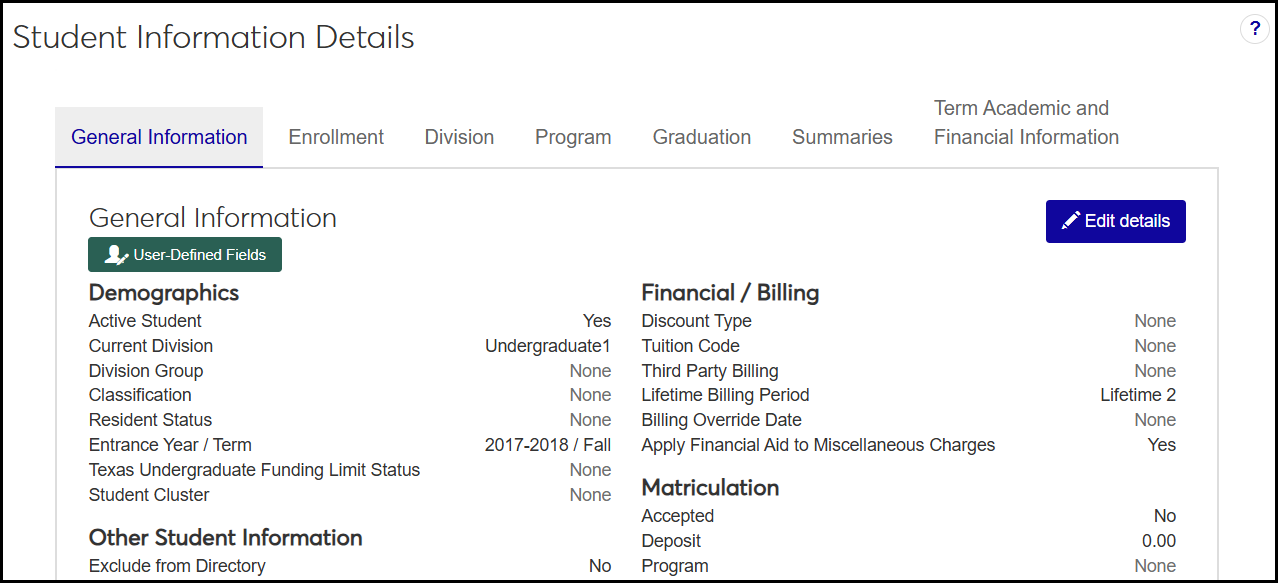
Task: Open Term Academic and Financial Information tab
Action: [x=1026, y=123]
